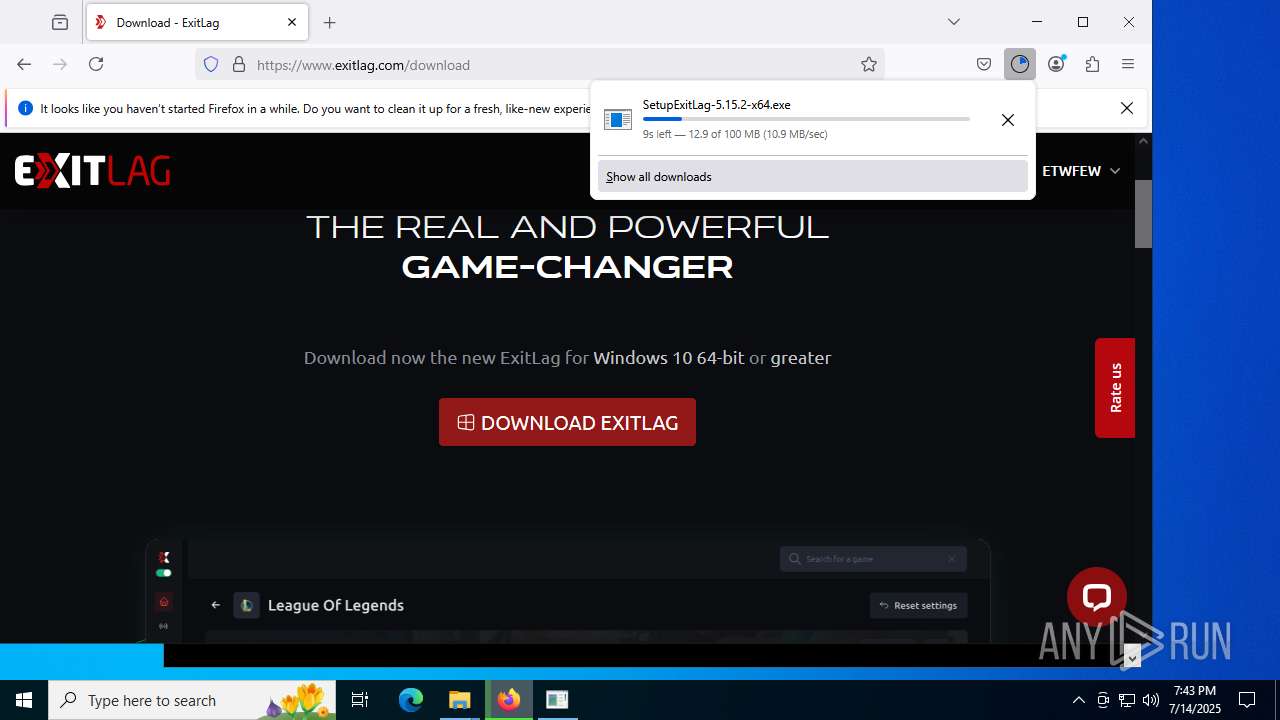This screenshot has height=720, width=1280.
Task: Click the download progress bar
Action: 806,119
